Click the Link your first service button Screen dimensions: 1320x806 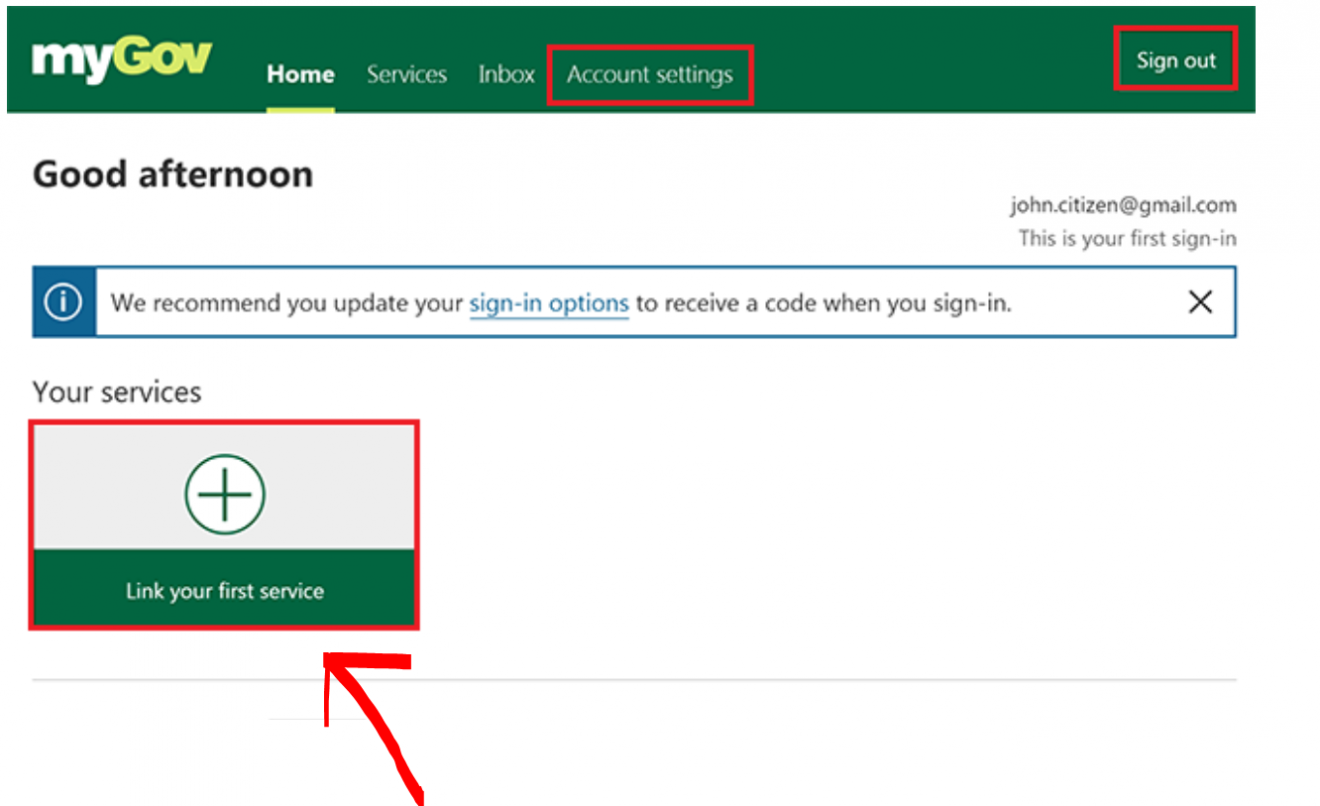(224, 590)
